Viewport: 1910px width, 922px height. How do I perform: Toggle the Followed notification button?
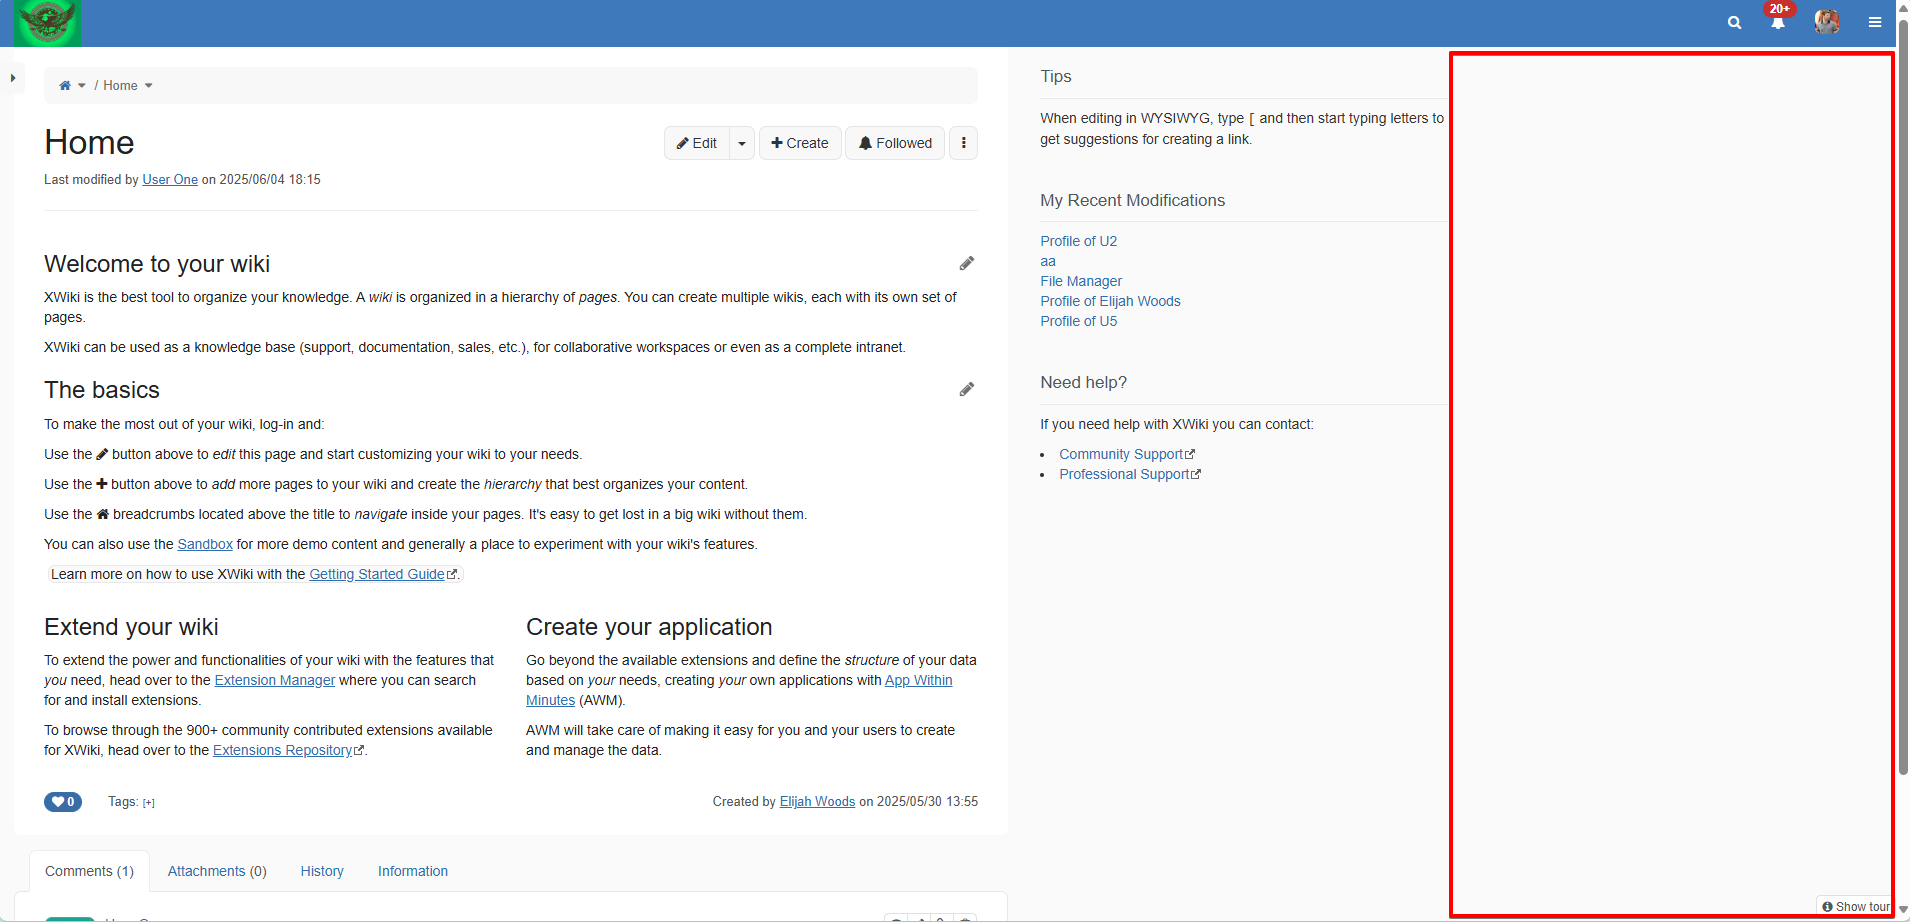point(895,143)
